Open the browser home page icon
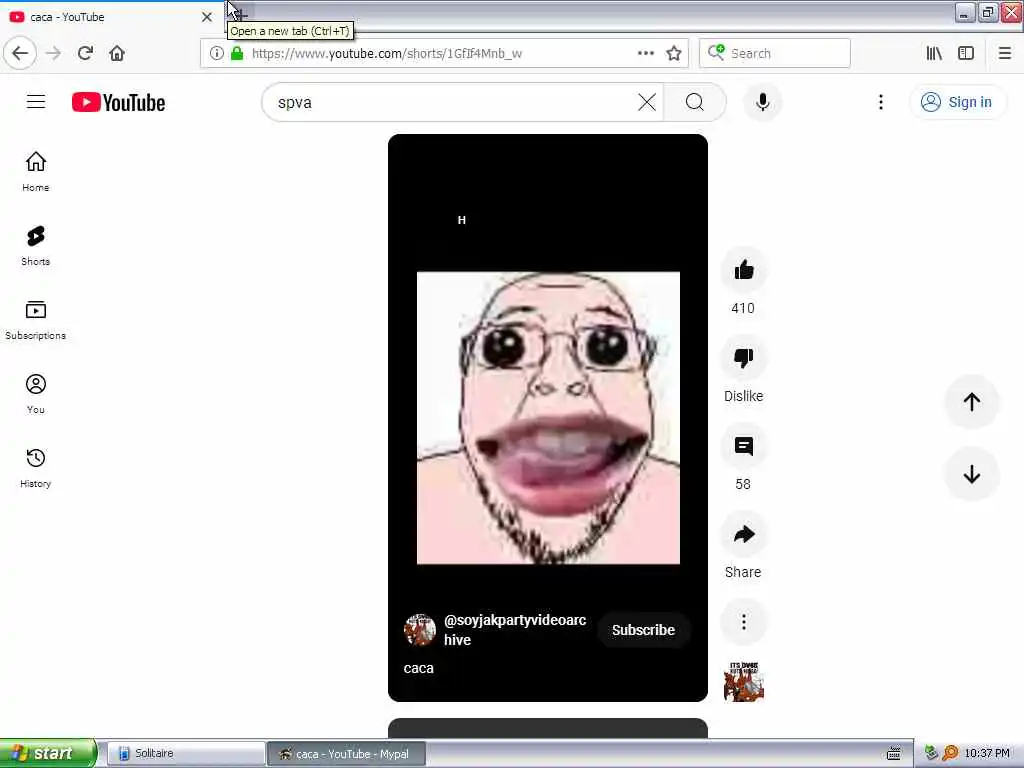 [117, 53]
